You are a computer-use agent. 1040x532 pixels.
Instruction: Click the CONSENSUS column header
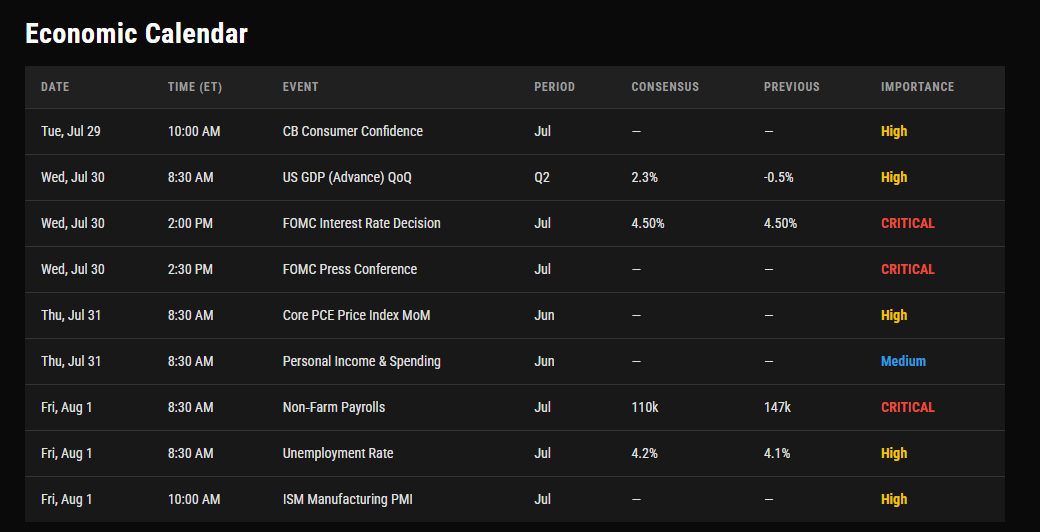[x=665, y=87]
